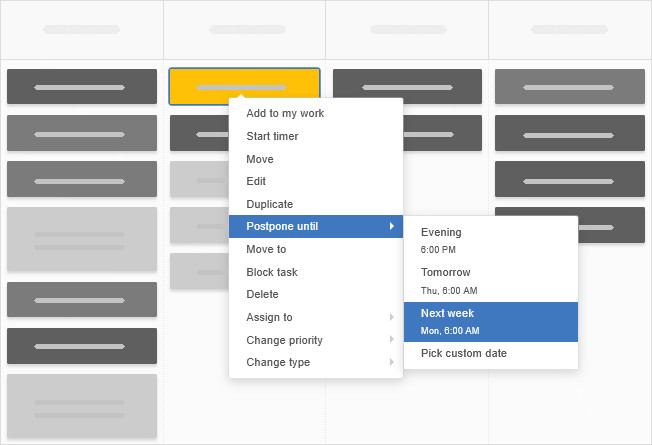Choose 'Move to' from the menu

(x=266, y=249)
